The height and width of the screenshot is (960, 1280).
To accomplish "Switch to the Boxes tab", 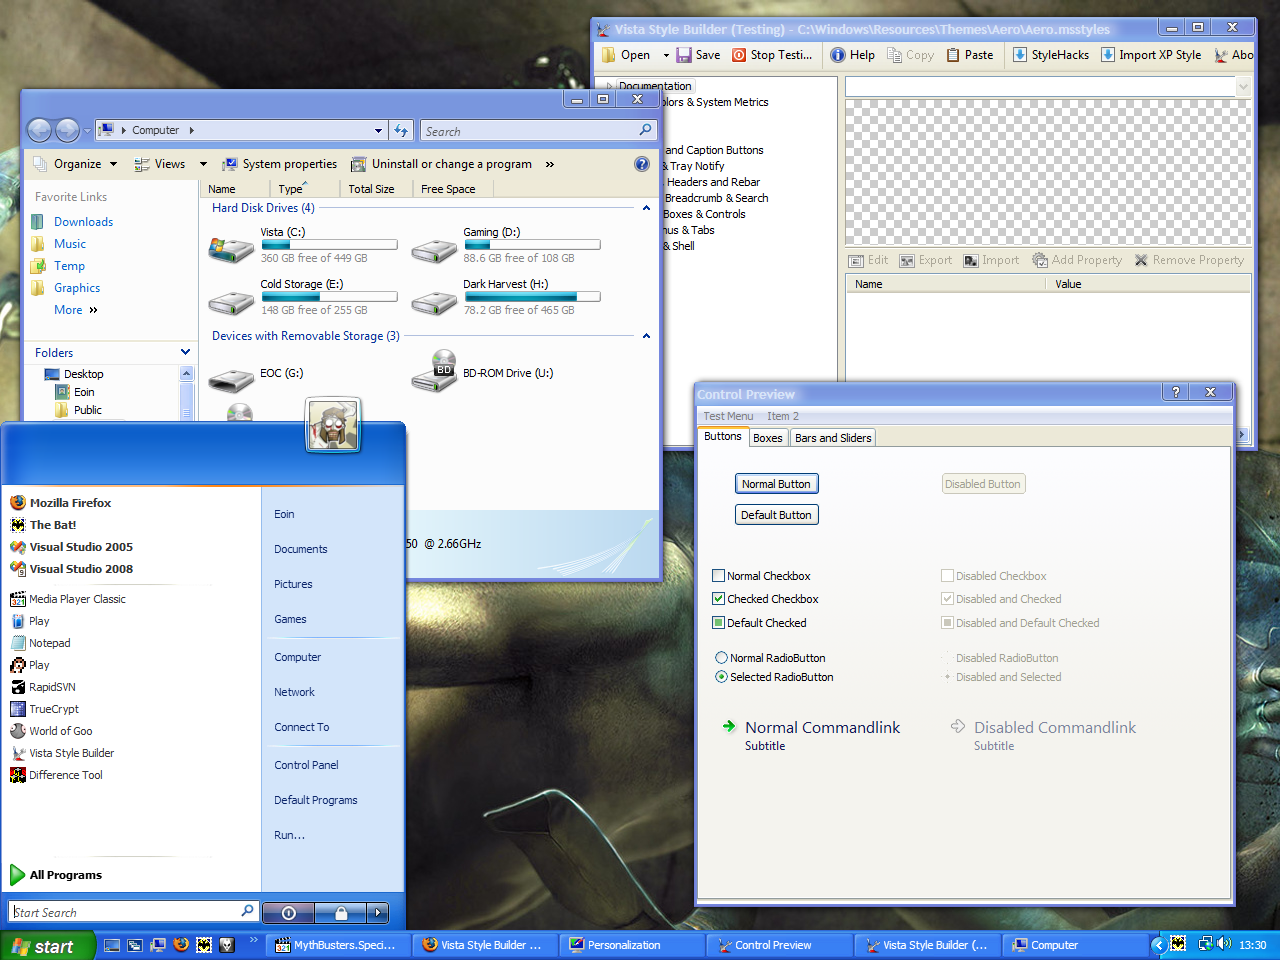I will (x=768, y=438).
